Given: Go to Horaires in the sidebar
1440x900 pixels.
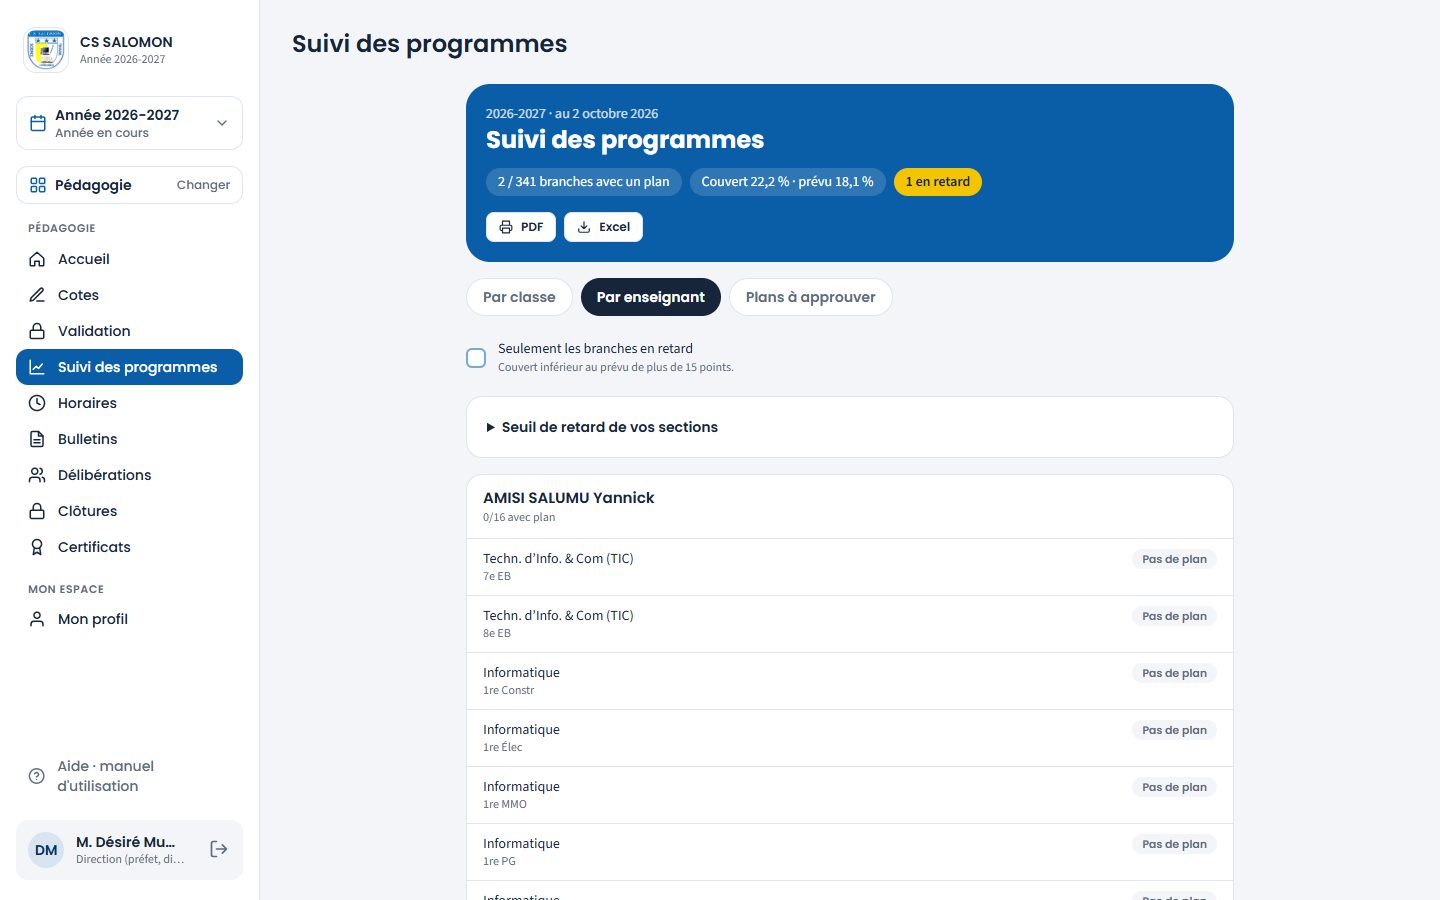Looking at the screenshot, I should coord(129,403).
